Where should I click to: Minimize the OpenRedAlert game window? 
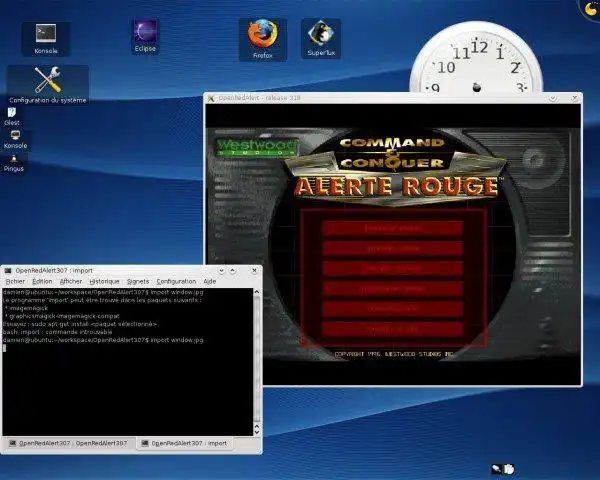click(553, 98)
